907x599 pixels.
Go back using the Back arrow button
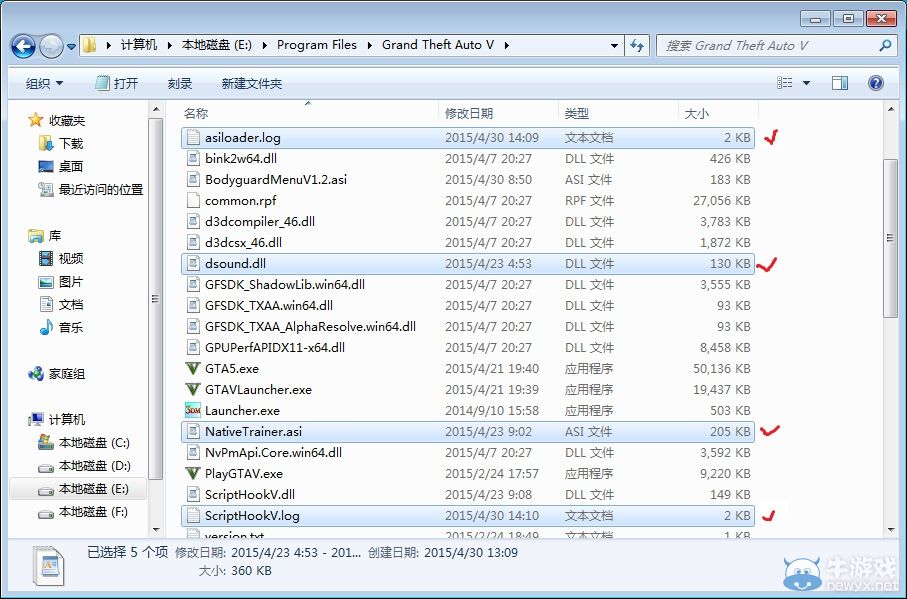(x=24, y=46)
